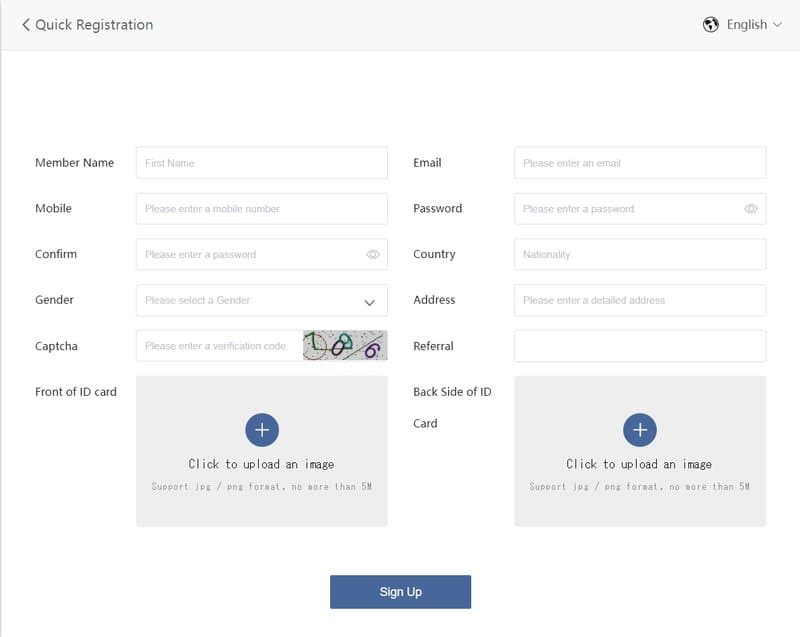The width and height of the screenshot is (800, 637).
Task: Click the Gender dropdown chevron arrow
Action: (x=369, y=301)
